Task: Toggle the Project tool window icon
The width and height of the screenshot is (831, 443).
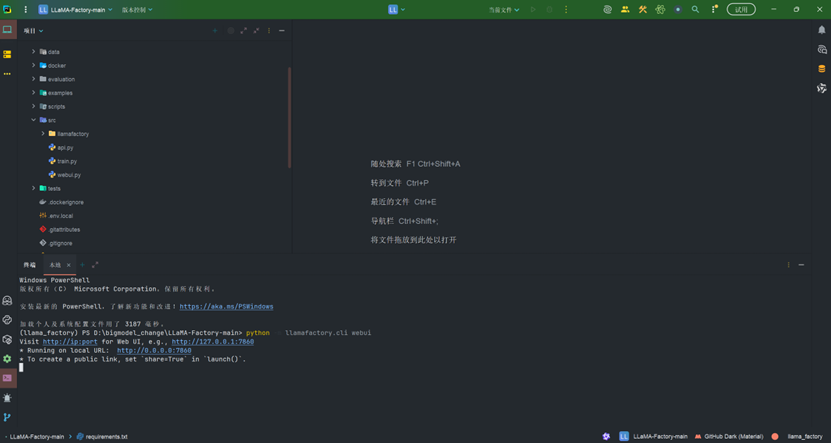Action: click(7, 30)
